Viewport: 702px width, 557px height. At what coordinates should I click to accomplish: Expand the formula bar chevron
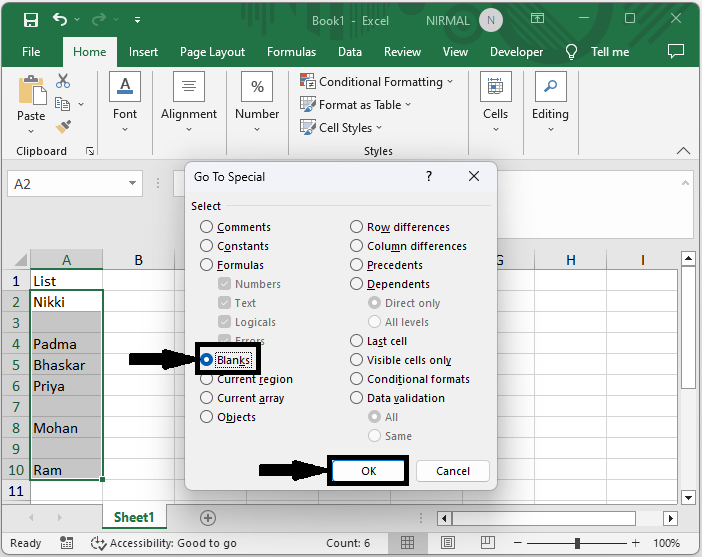click(x=685, y=183)
